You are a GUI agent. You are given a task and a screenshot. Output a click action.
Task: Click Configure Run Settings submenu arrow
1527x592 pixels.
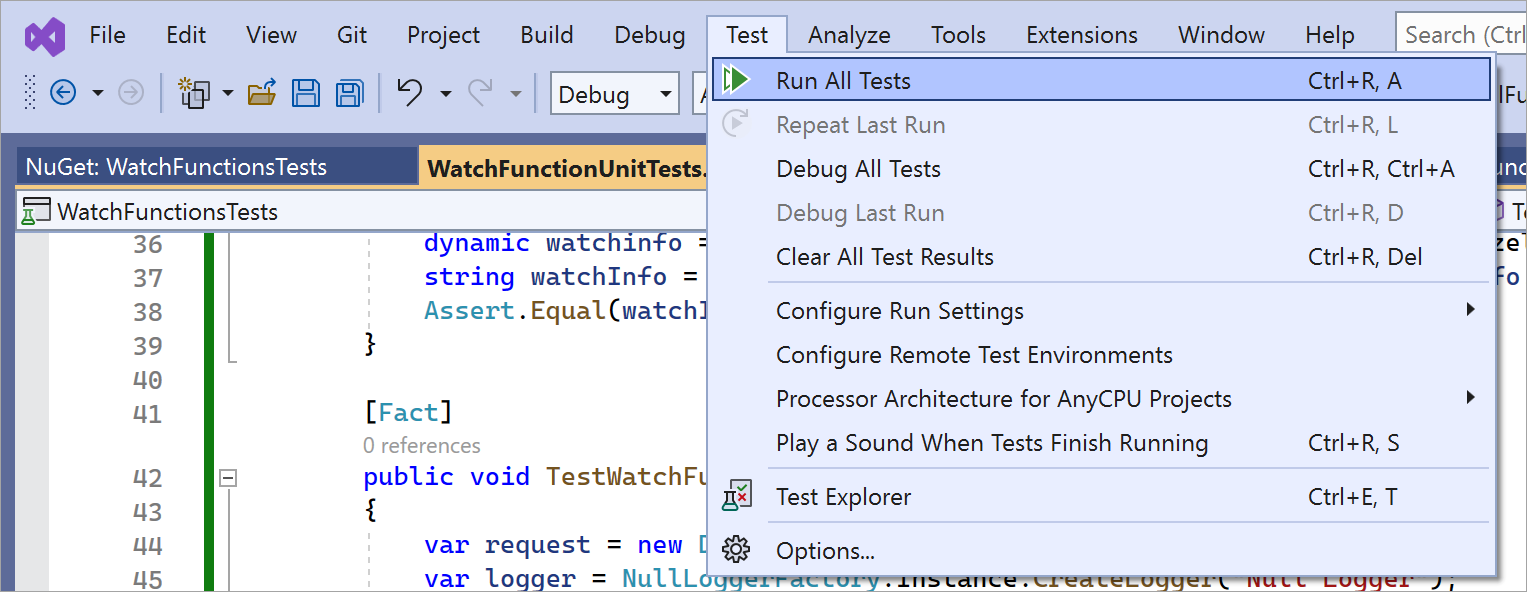(x=1471, y=310)
